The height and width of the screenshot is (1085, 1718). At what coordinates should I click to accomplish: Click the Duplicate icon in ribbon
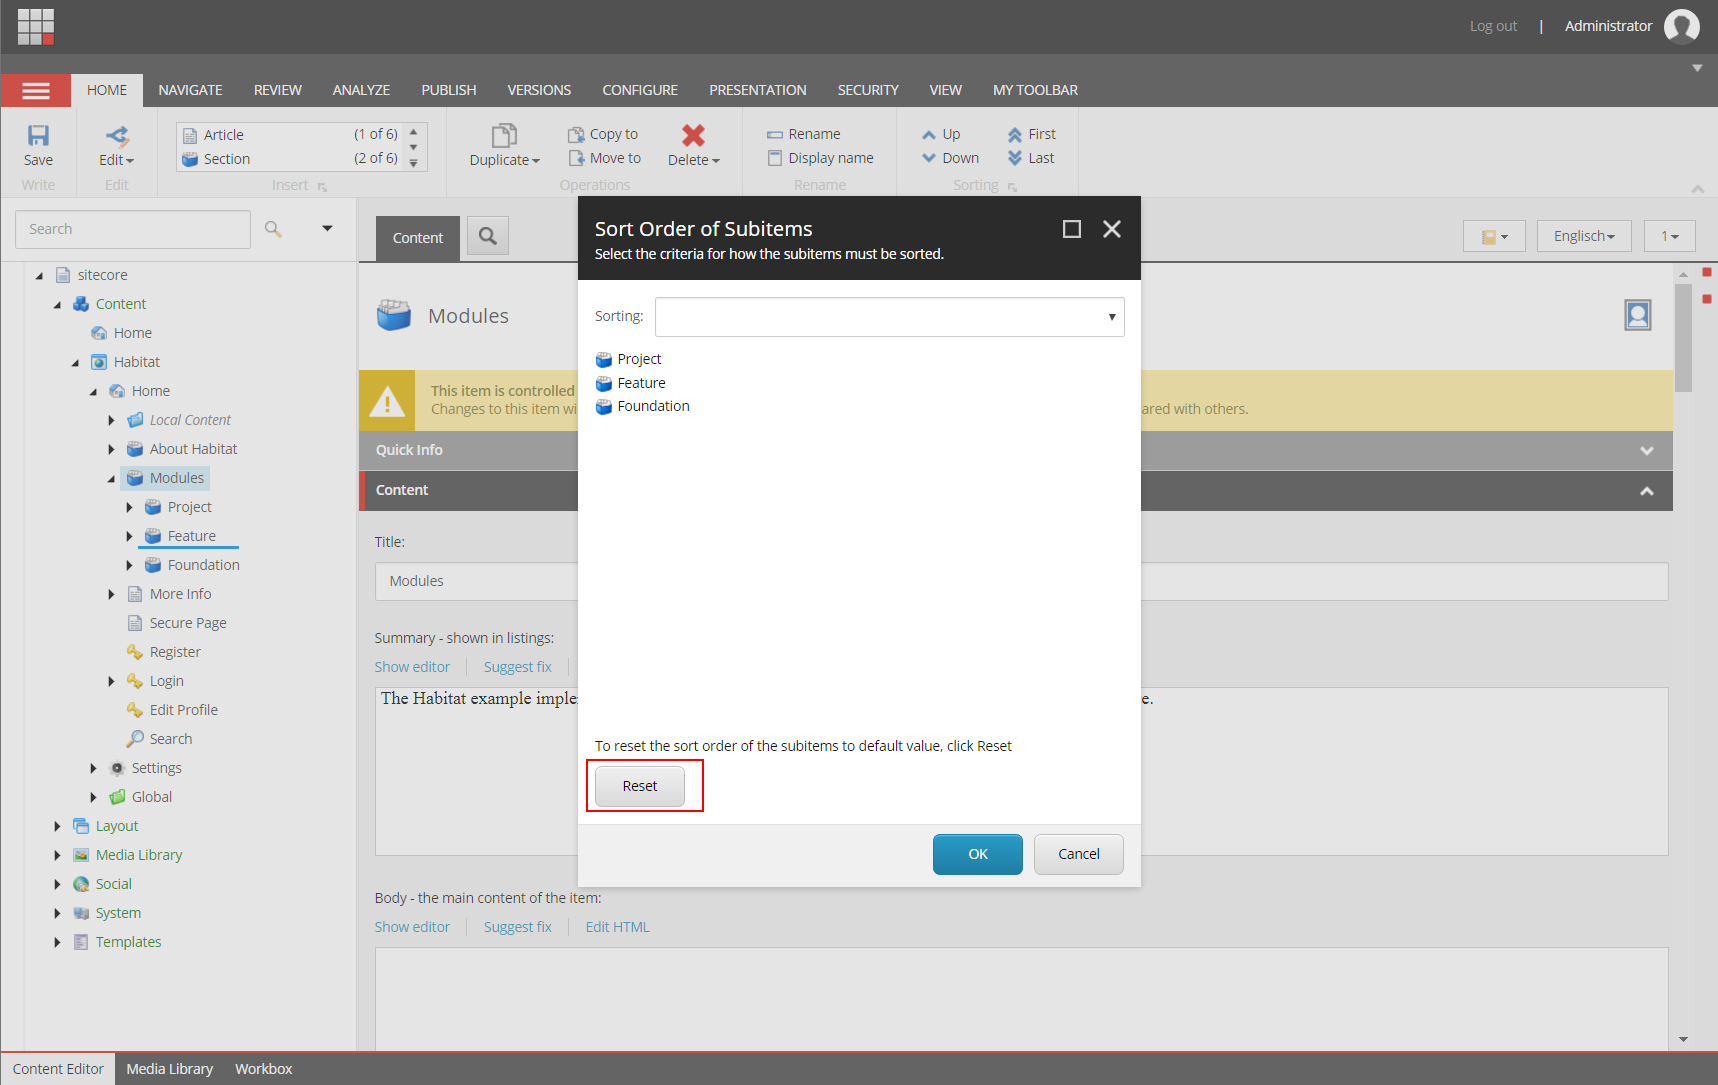point(504,136)
